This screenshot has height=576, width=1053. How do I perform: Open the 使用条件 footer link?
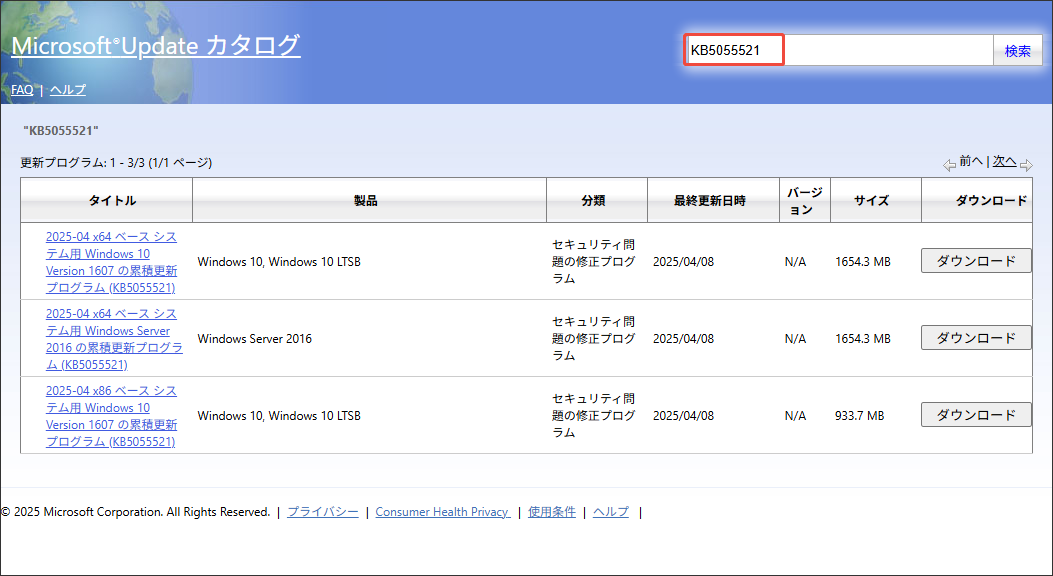(551, 512)
